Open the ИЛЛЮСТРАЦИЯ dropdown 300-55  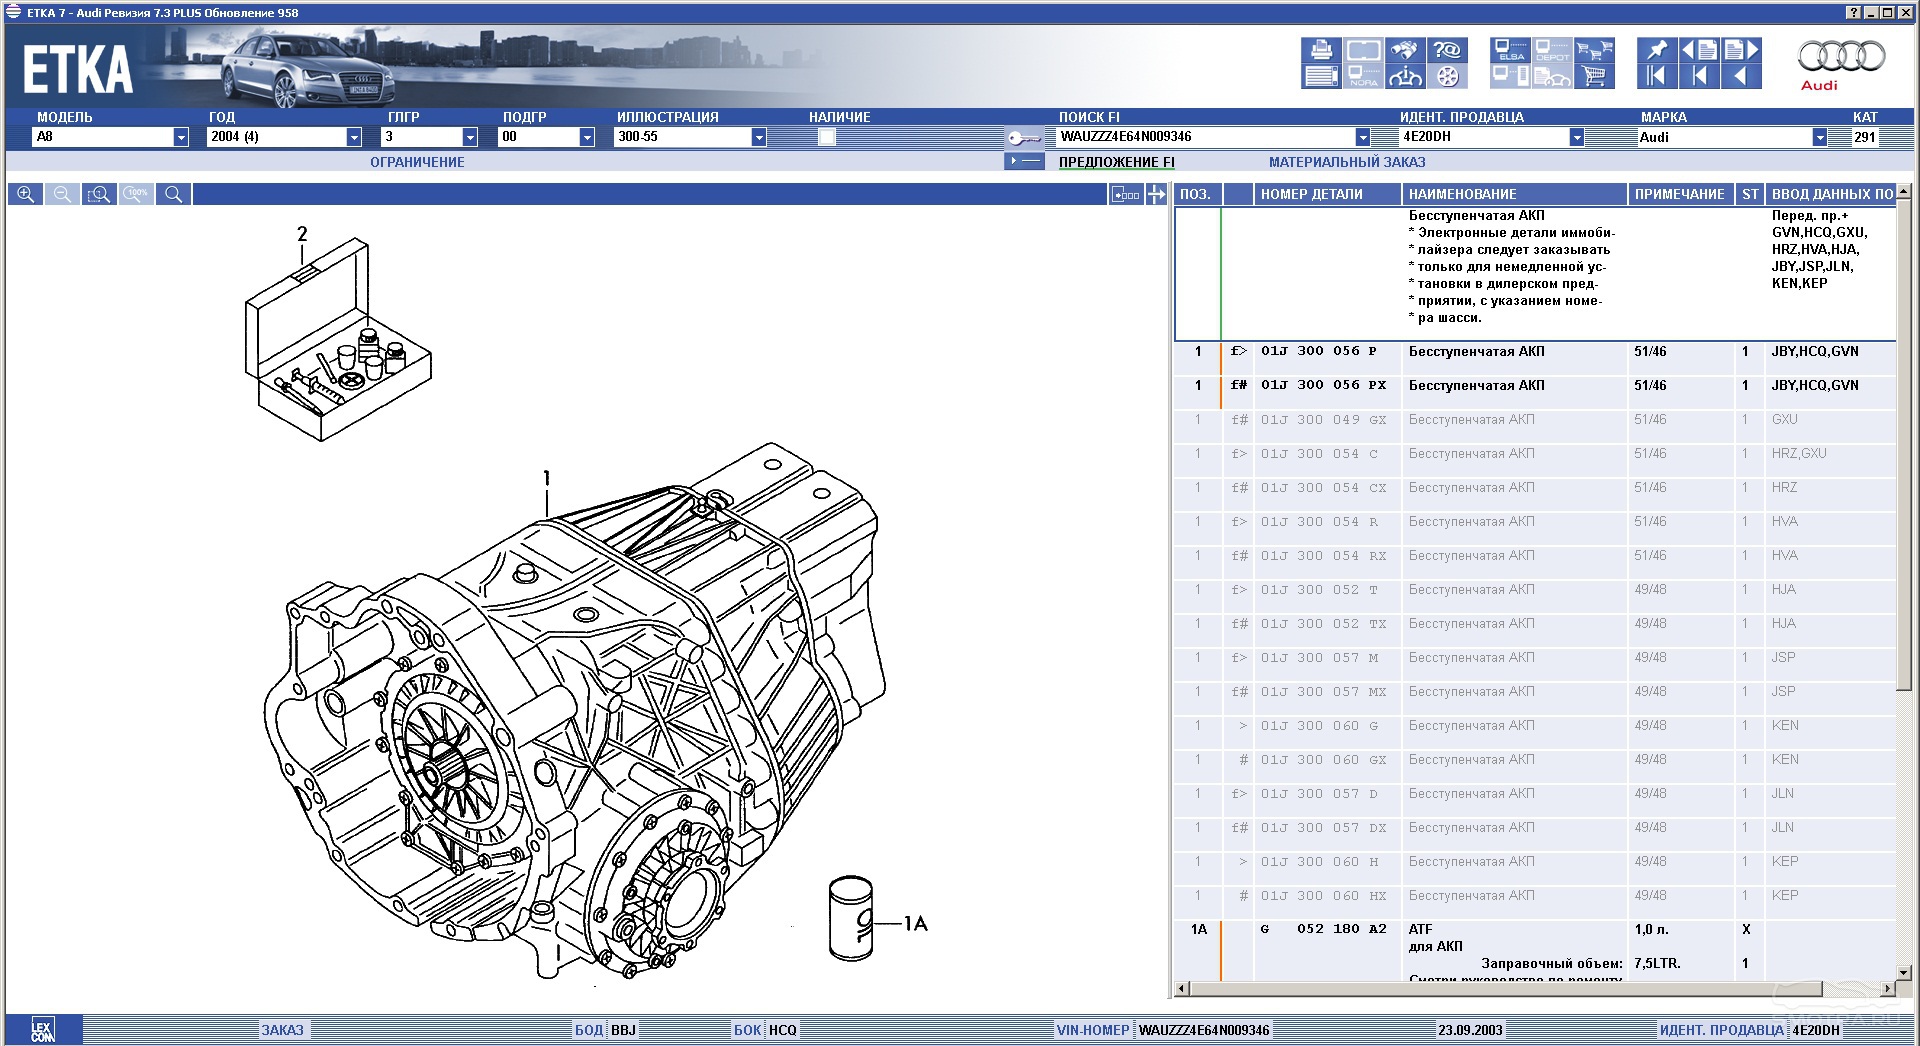pyautogui.click(x=759, y=137)
